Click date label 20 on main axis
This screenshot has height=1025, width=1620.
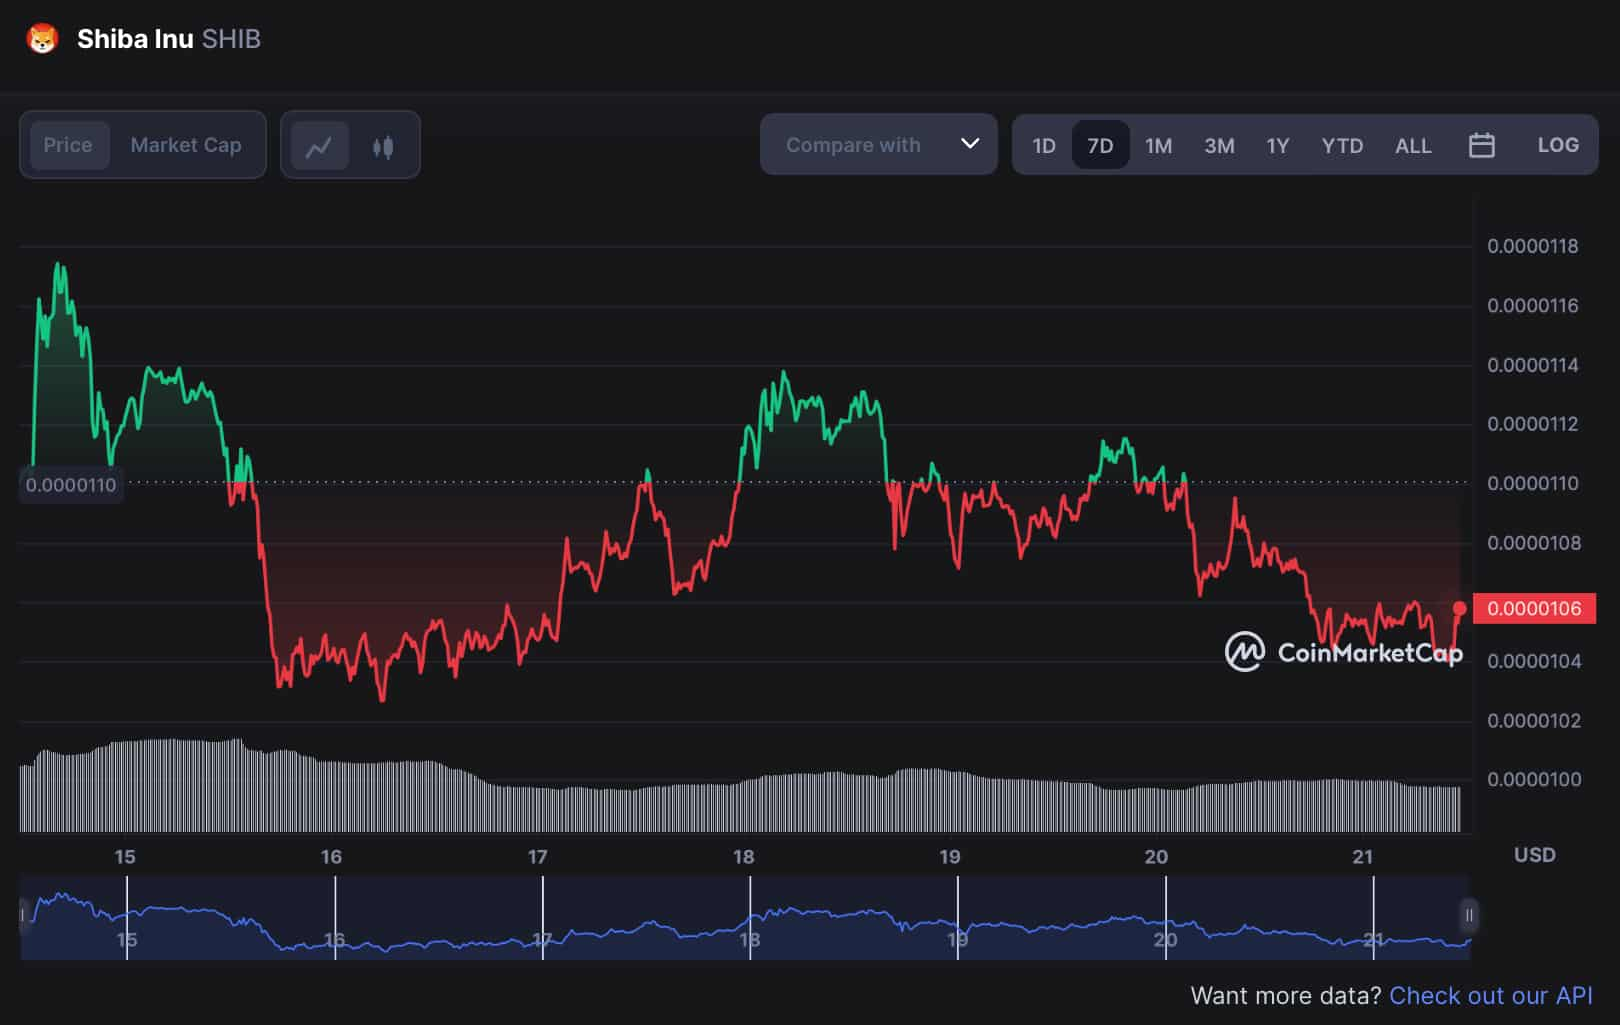point(1156,857)
